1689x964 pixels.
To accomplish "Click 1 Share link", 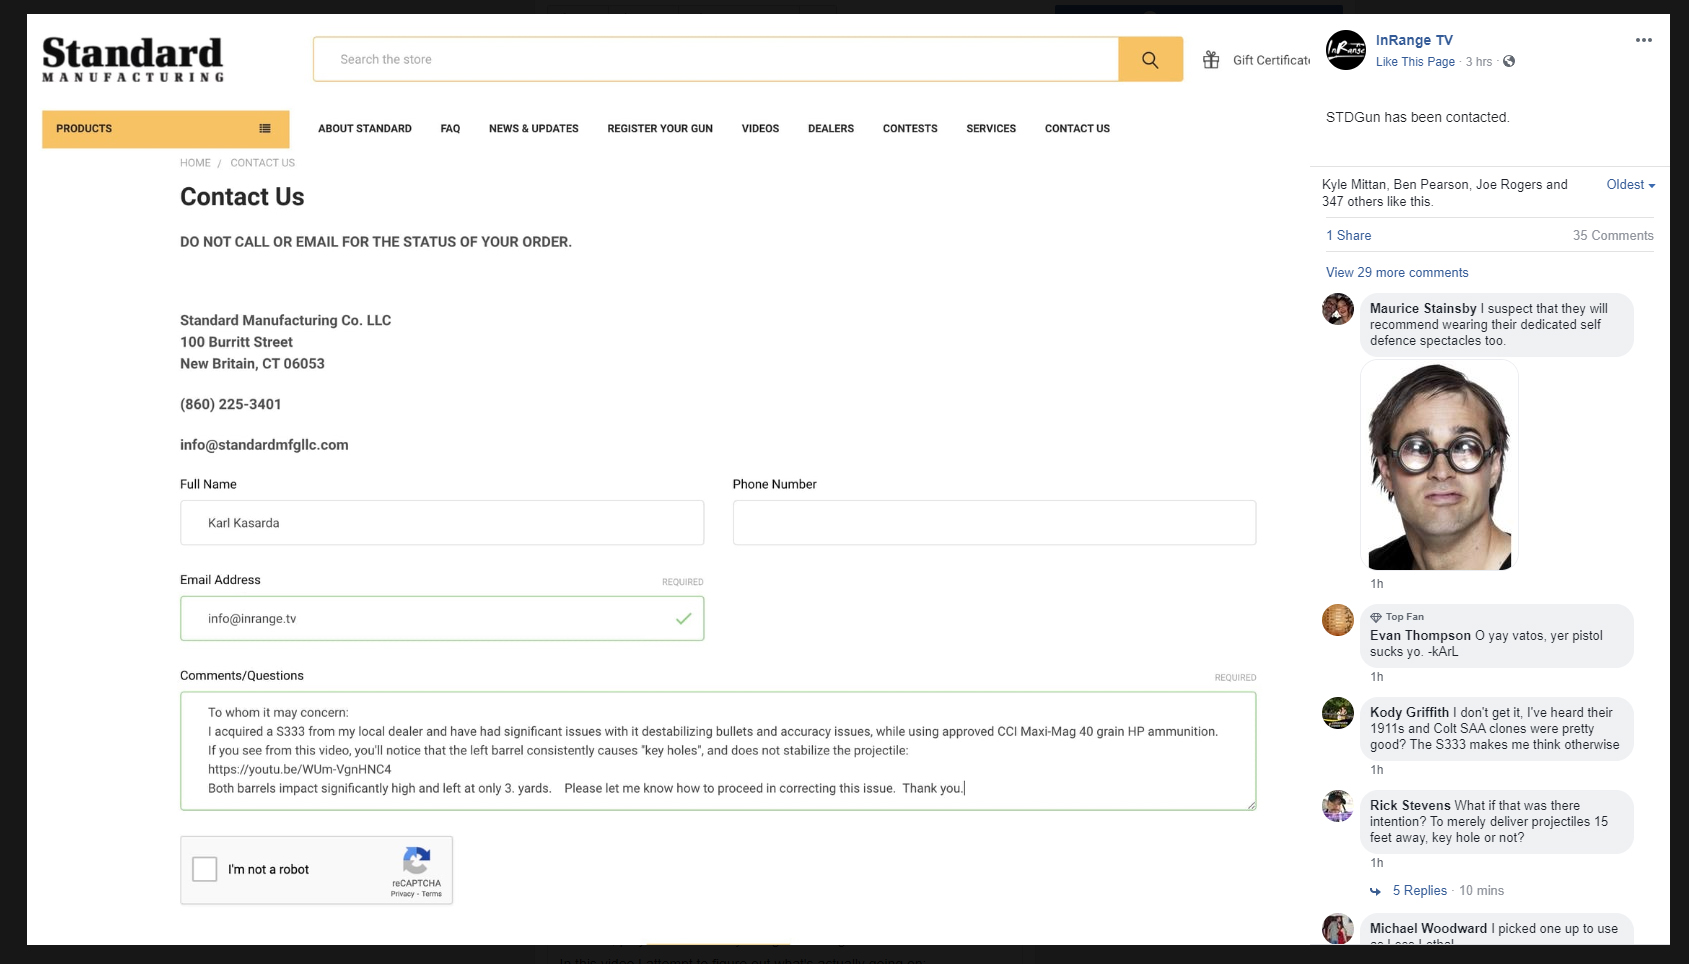I will click(x=1349, y=236).
